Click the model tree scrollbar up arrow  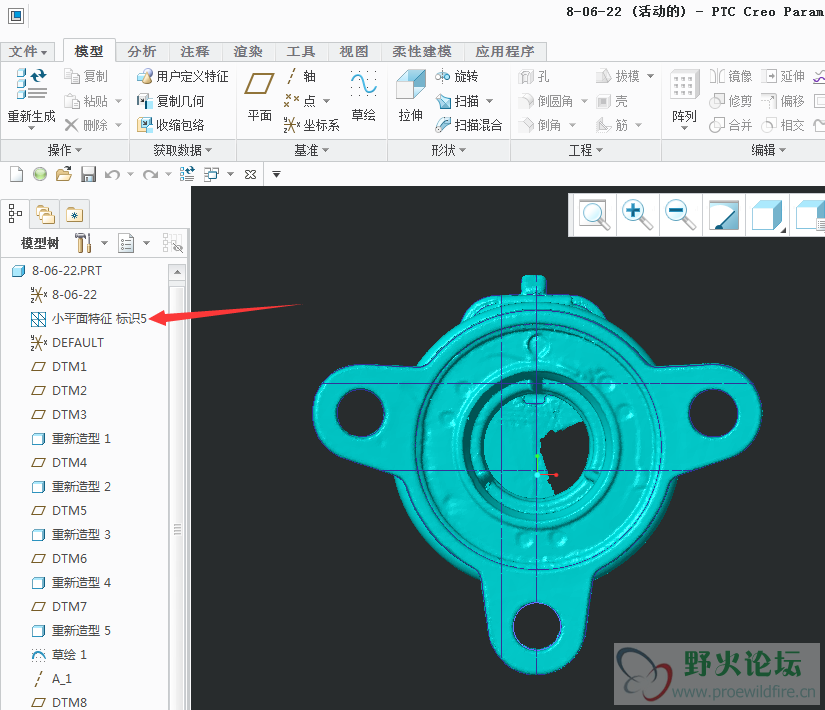[x=177, y=272]
